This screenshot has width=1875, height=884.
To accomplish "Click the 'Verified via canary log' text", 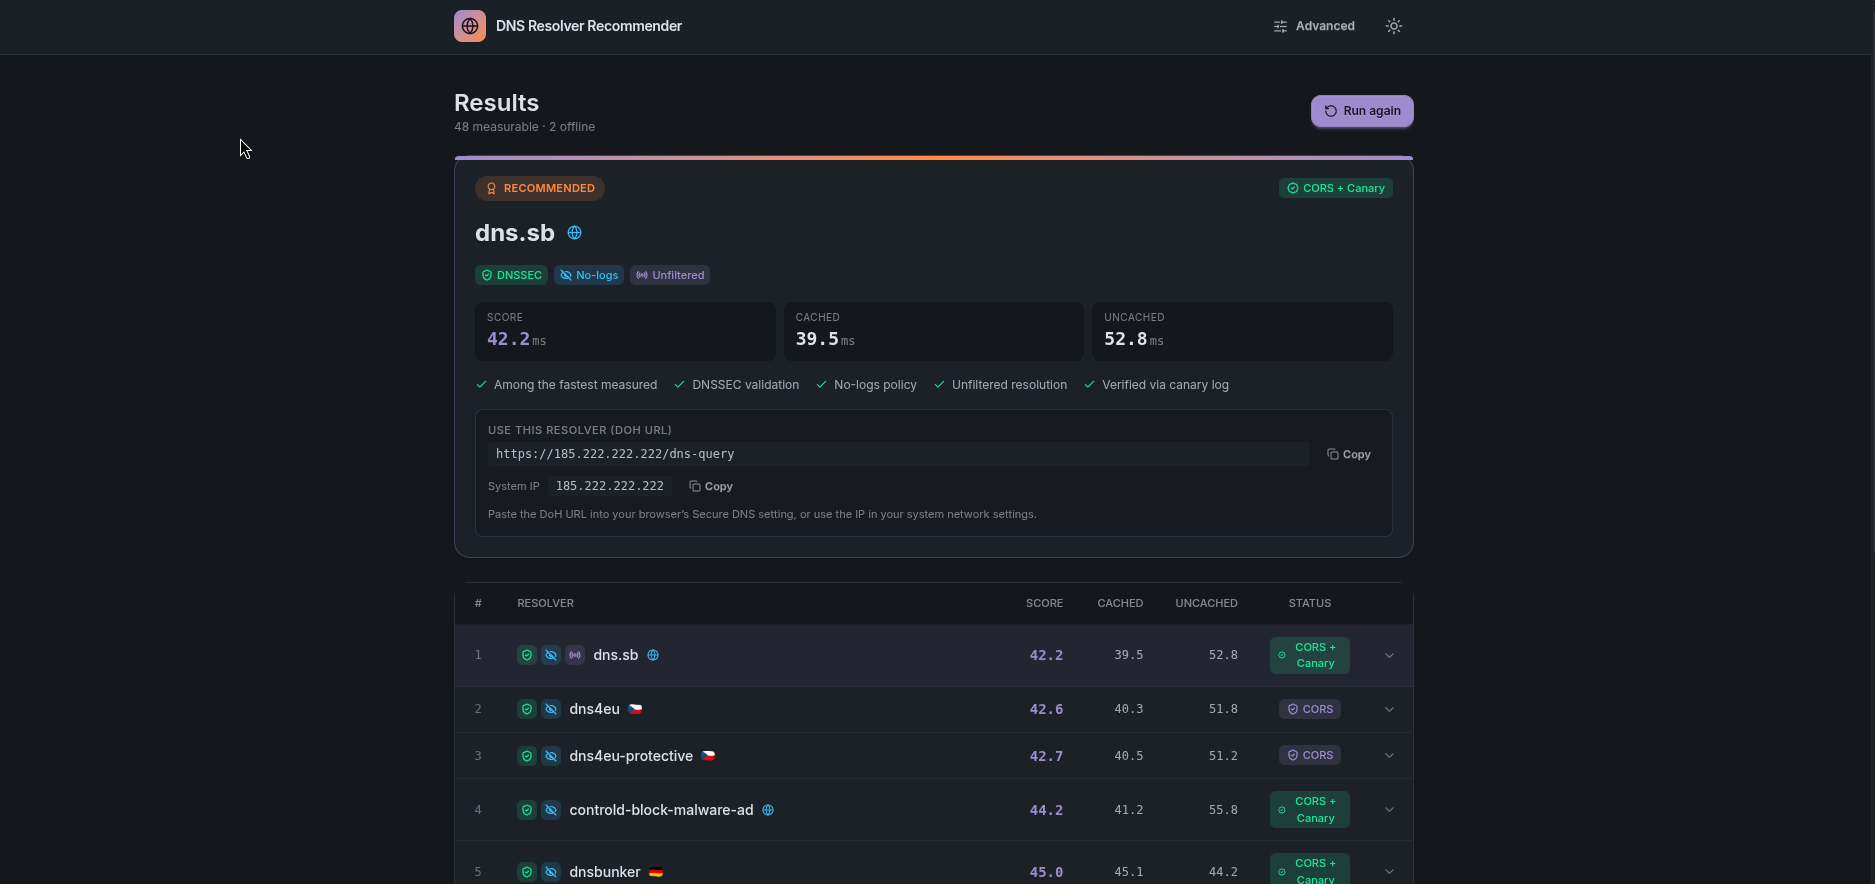I will coord(1165,385).
